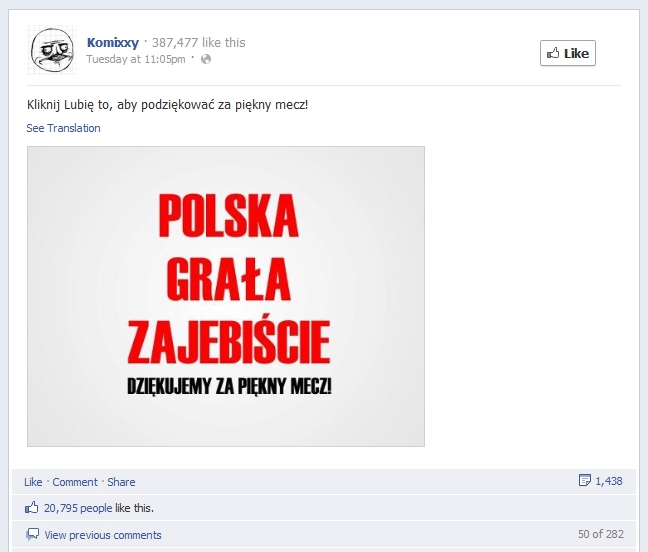The height and width of the screenshot is (552, 648).
Task: Click the Tuesday at 11:05pm timestamp
Action: point(136,59)
